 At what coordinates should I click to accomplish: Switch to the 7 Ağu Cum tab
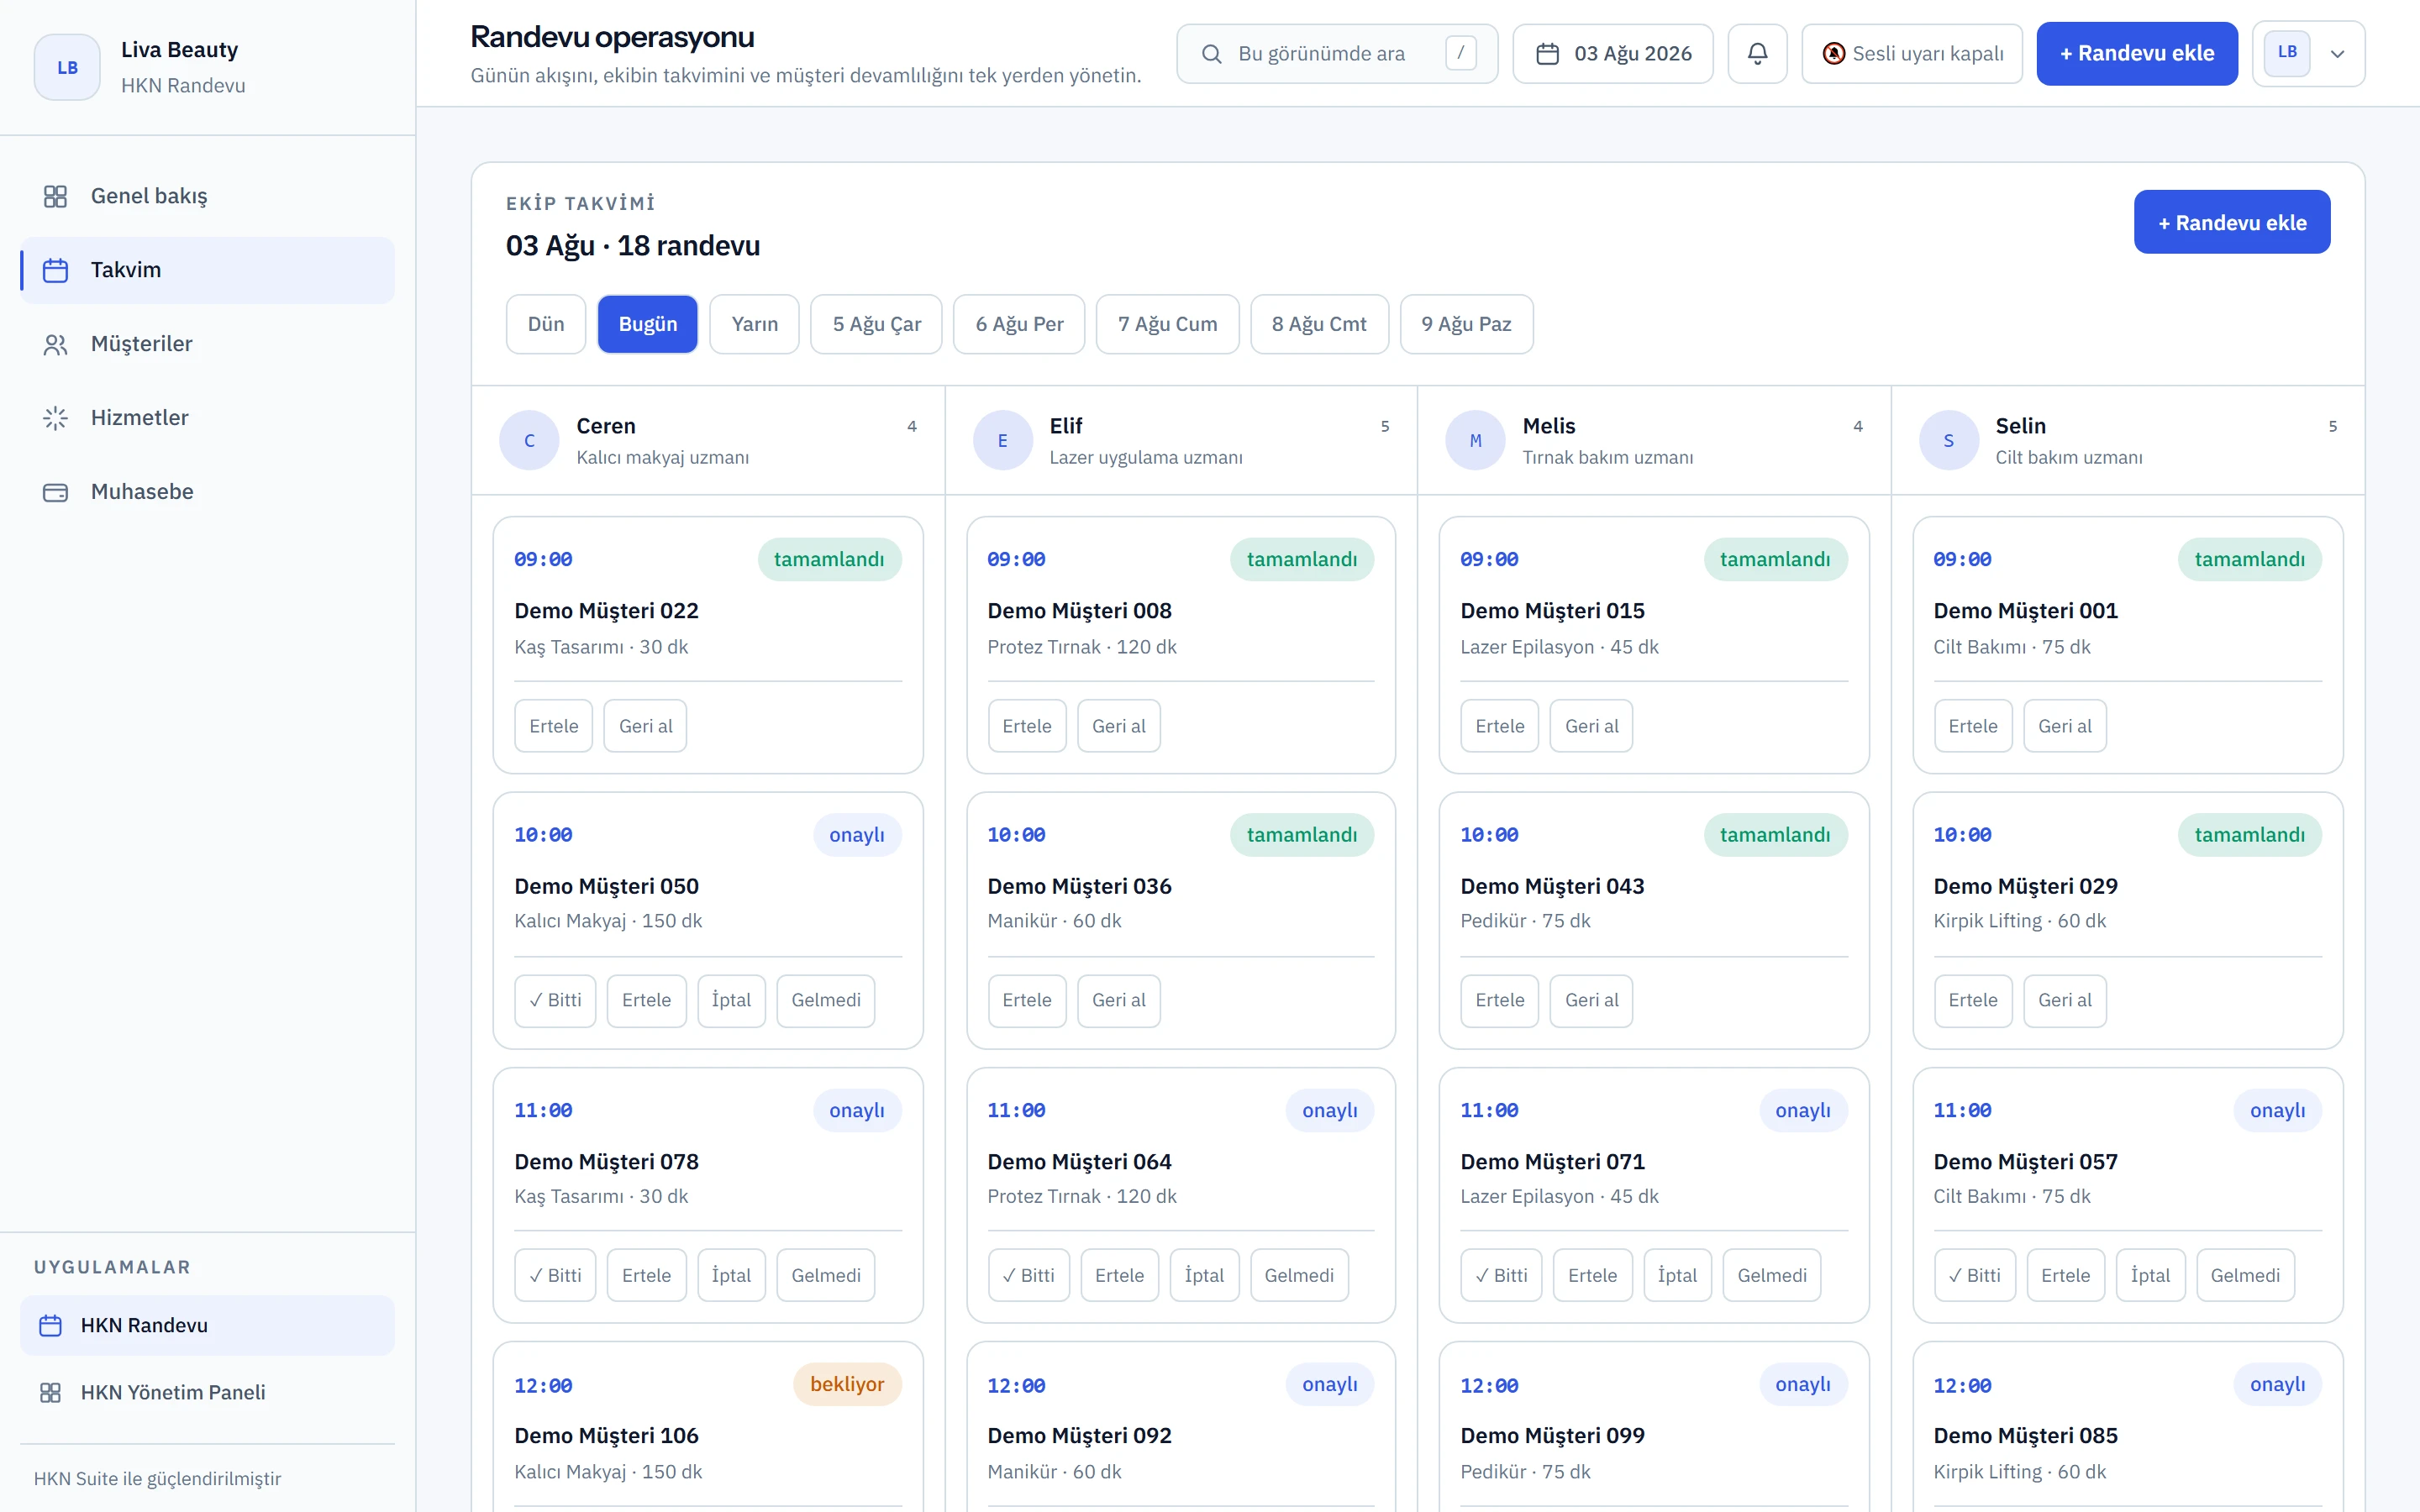(x=1167, y=324)
